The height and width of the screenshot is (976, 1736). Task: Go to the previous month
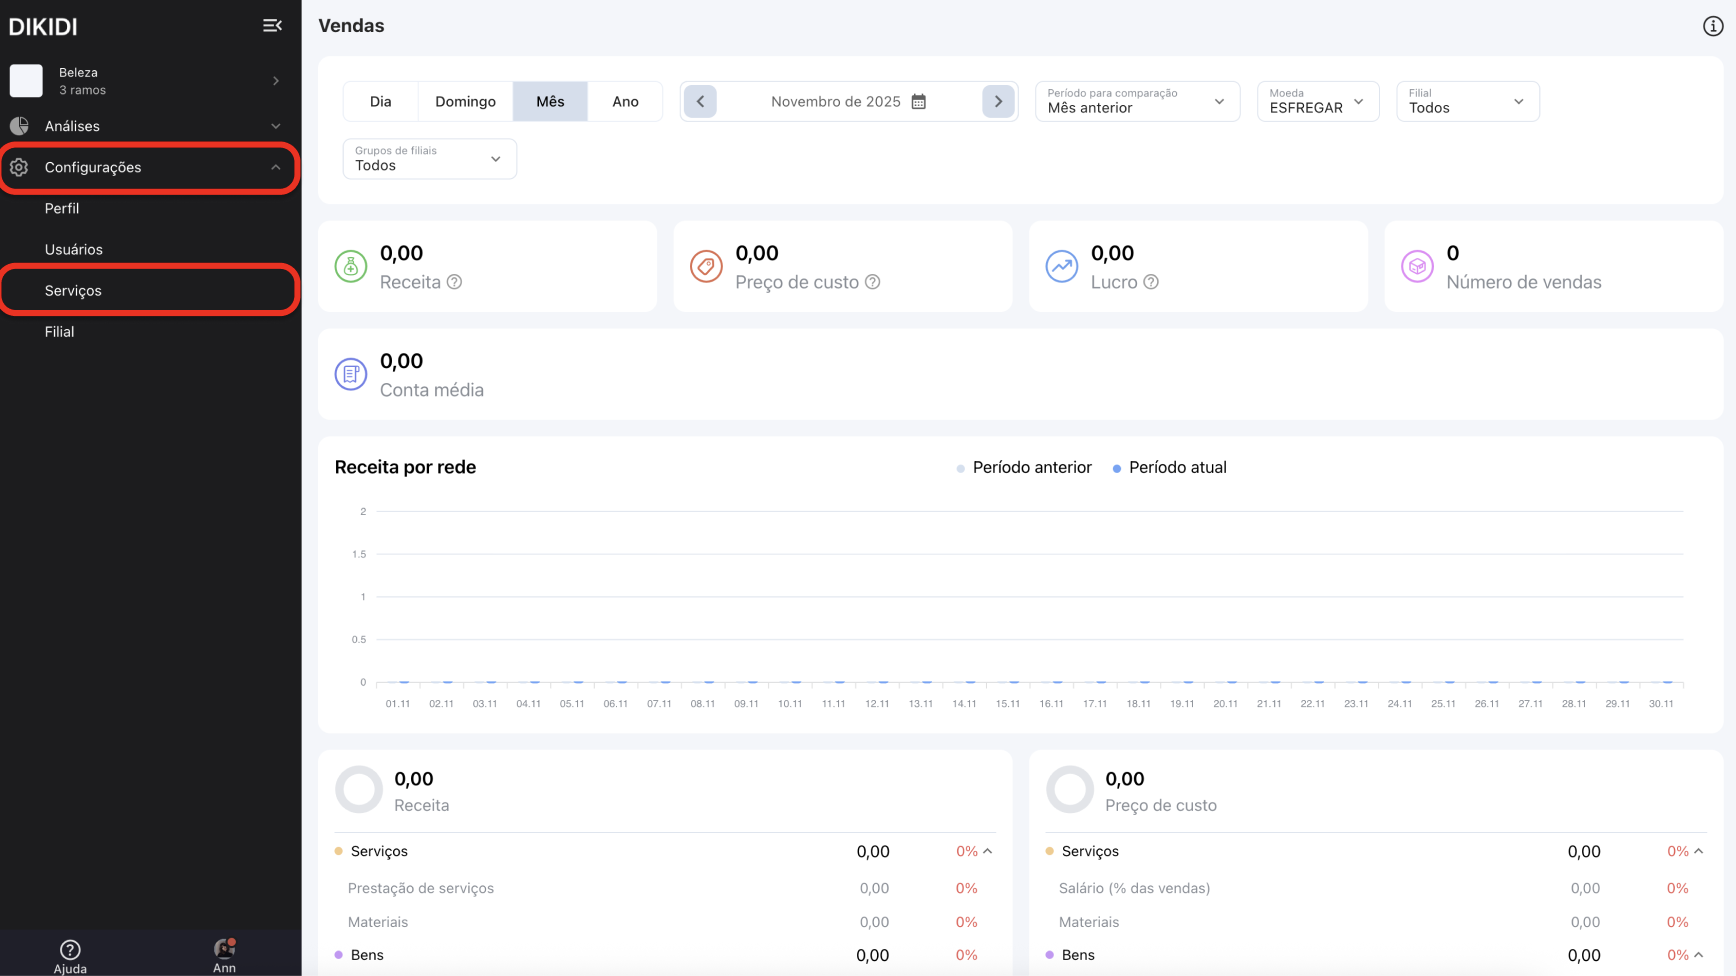tap(700, 102)
